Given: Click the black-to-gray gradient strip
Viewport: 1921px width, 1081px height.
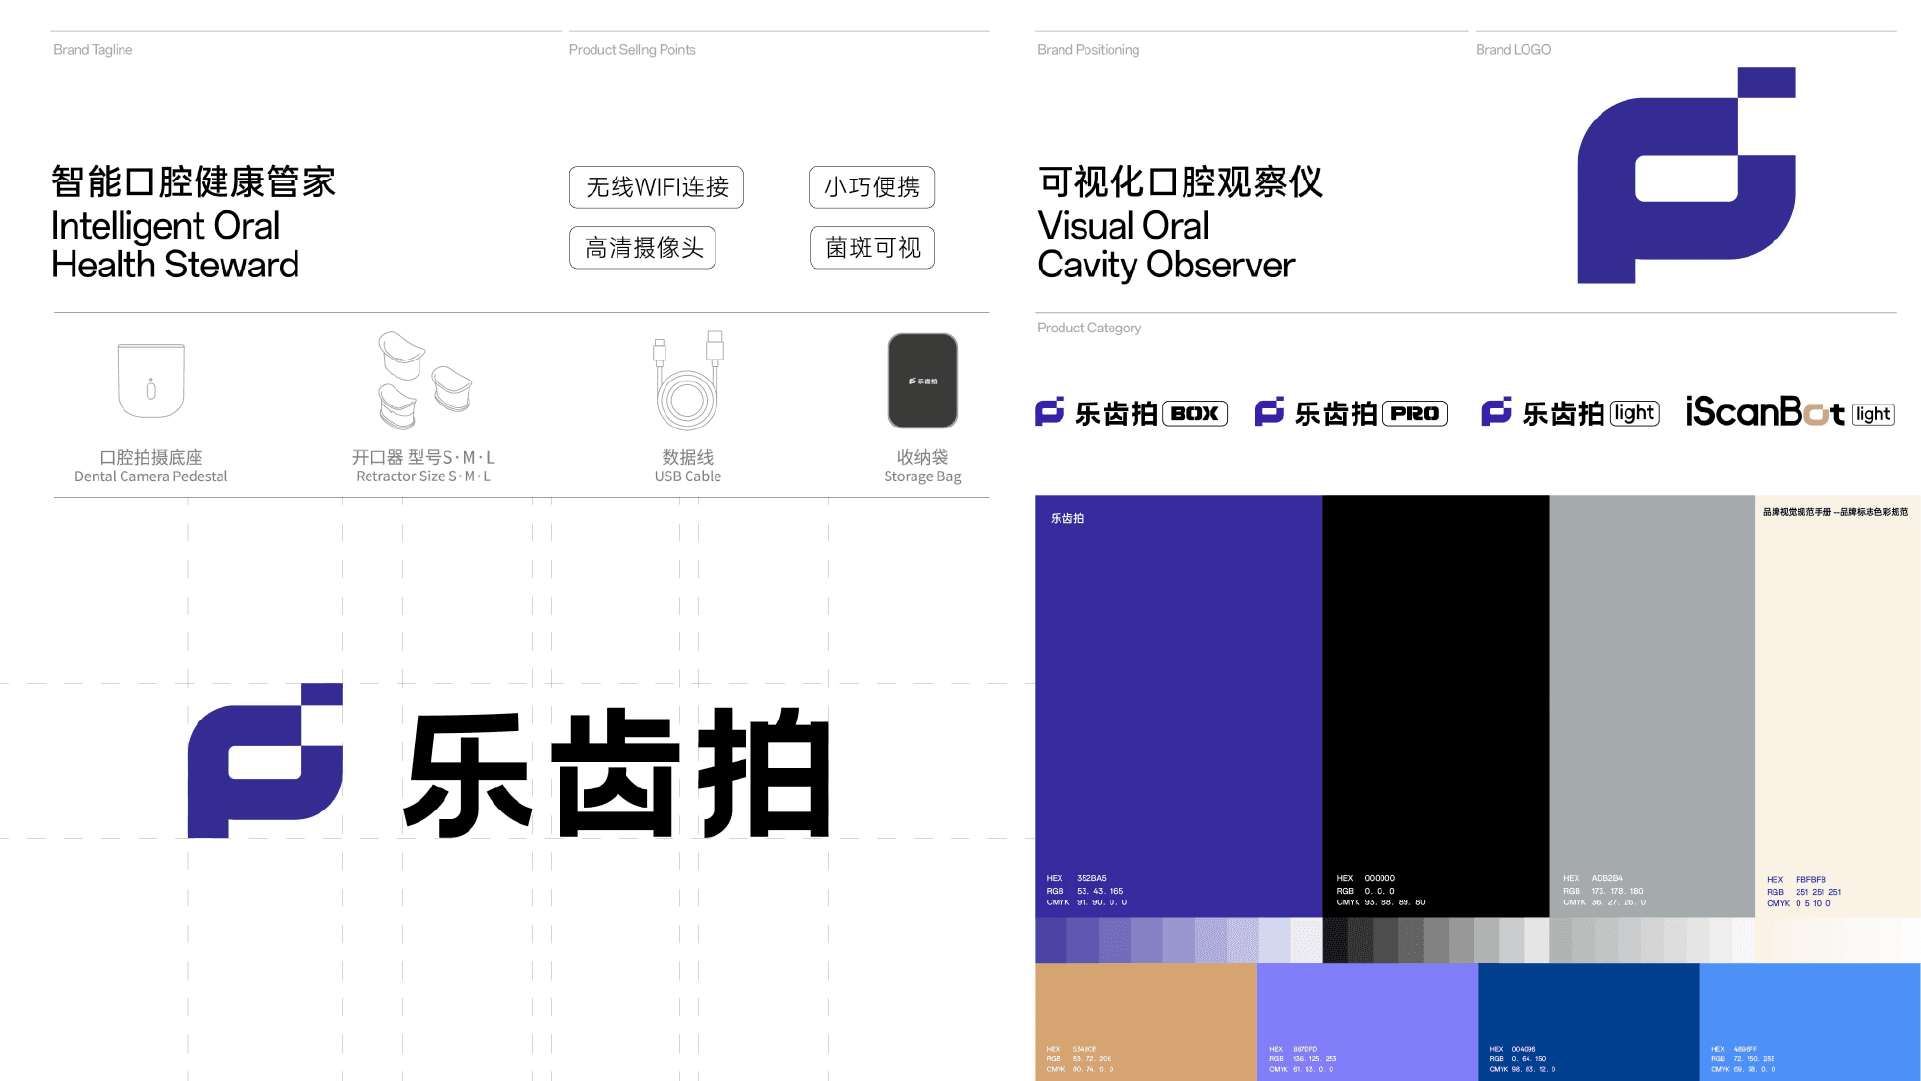Looking at the screenshot, I should click(x=1436, y=940).
